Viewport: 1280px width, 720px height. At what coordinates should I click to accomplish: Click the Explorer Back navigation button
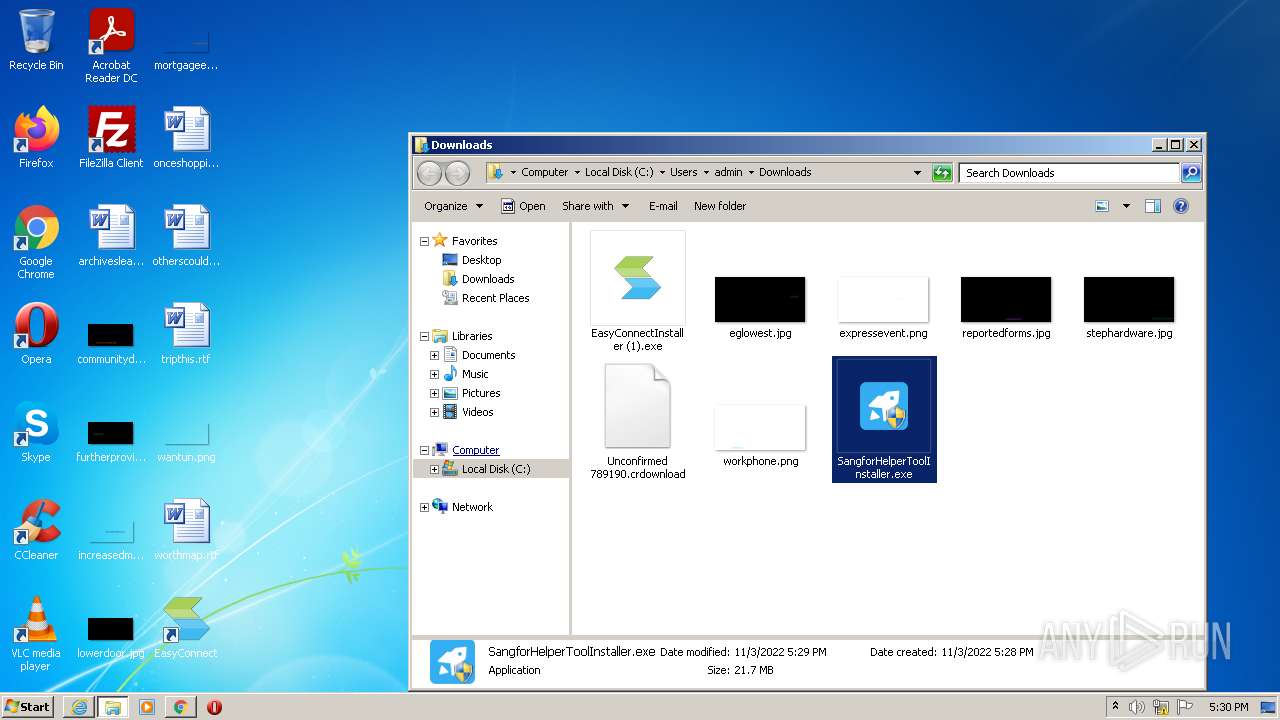coord(429,173)
